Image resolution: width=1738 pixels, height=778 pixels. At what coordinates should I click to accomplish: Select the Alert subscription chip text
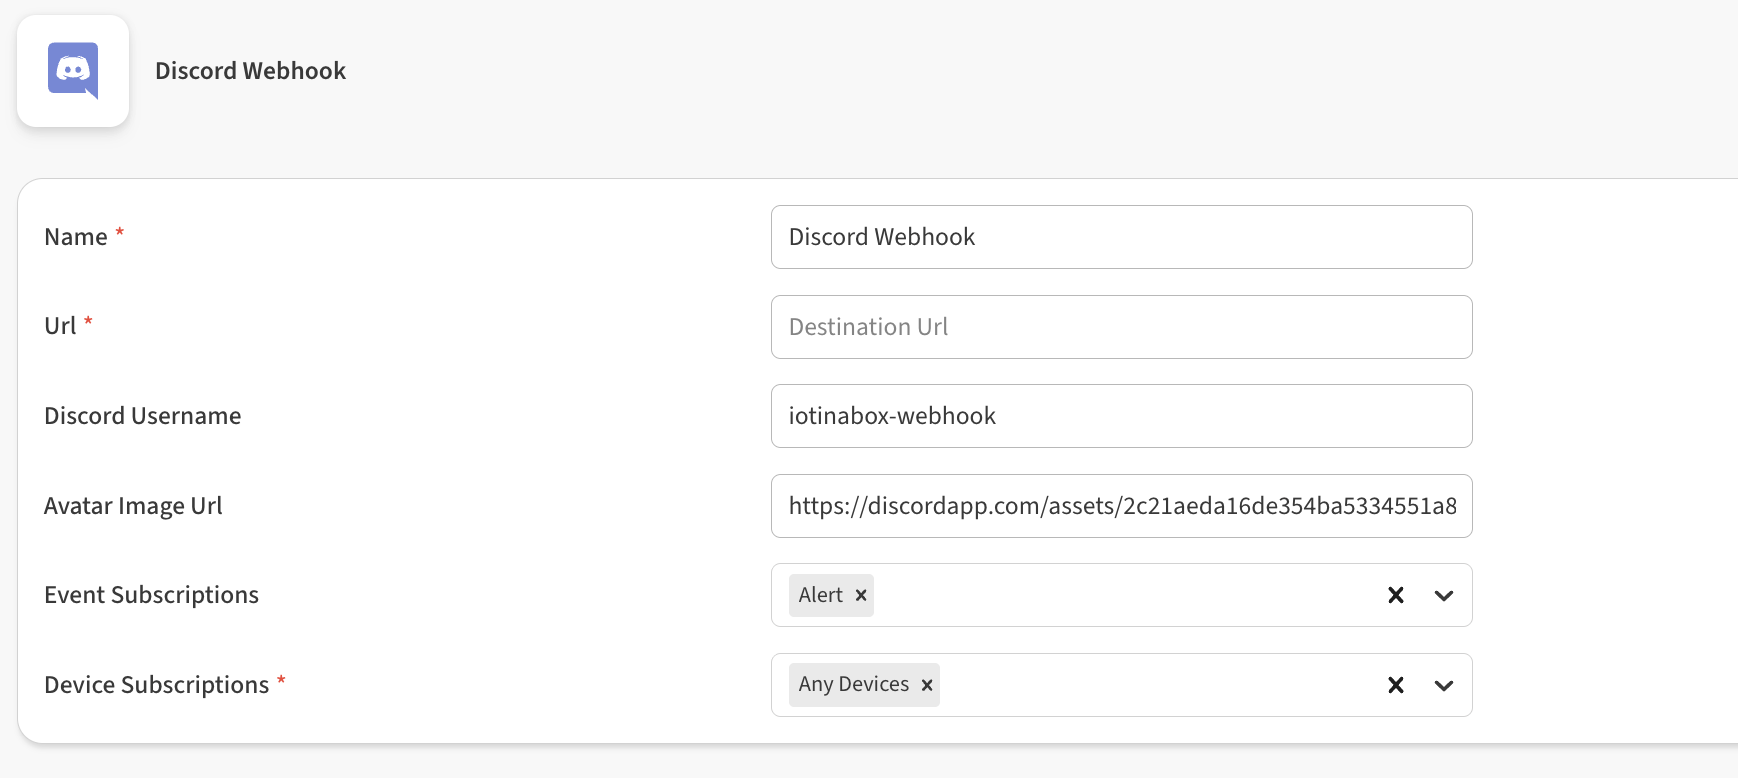click(x=821, y=595)
